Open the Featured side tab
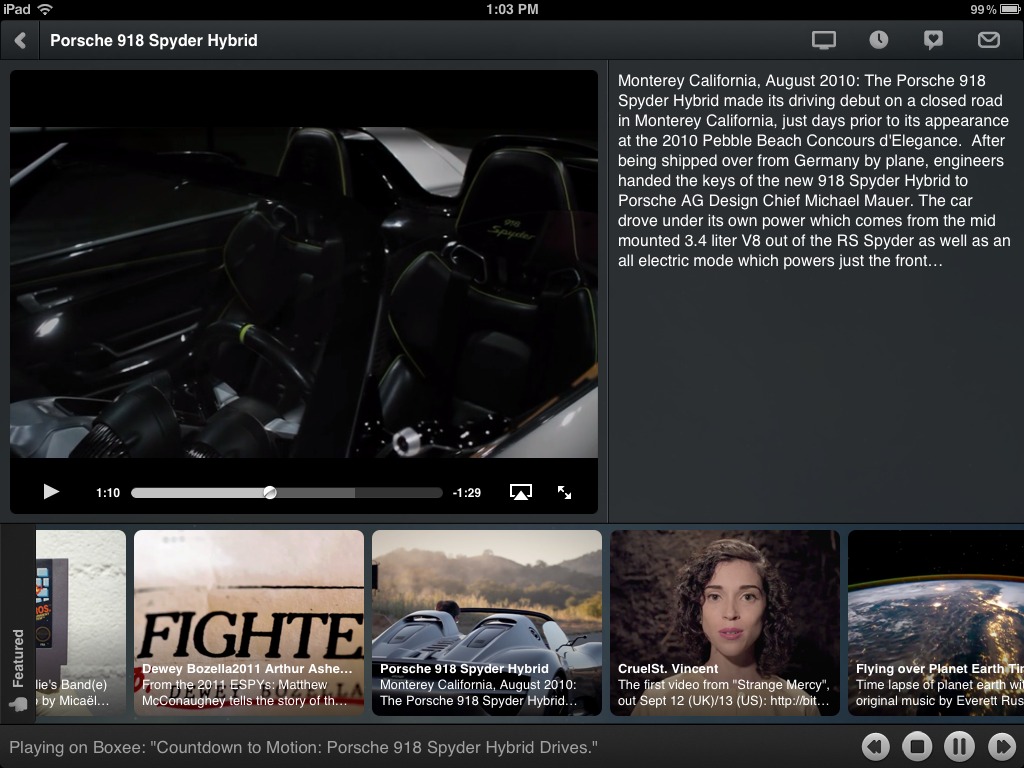 tap(18, 665)
